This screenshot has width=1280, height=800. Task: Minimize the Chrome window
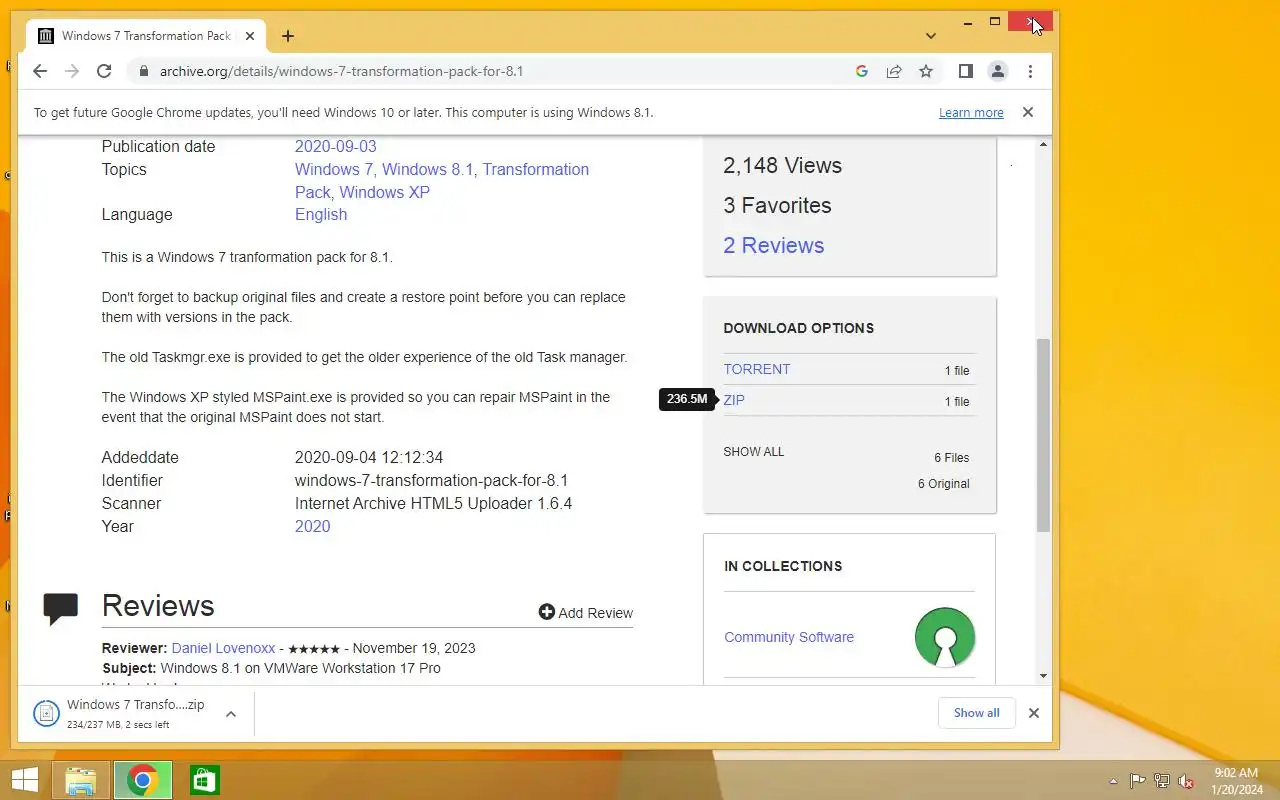pos(968,22)
